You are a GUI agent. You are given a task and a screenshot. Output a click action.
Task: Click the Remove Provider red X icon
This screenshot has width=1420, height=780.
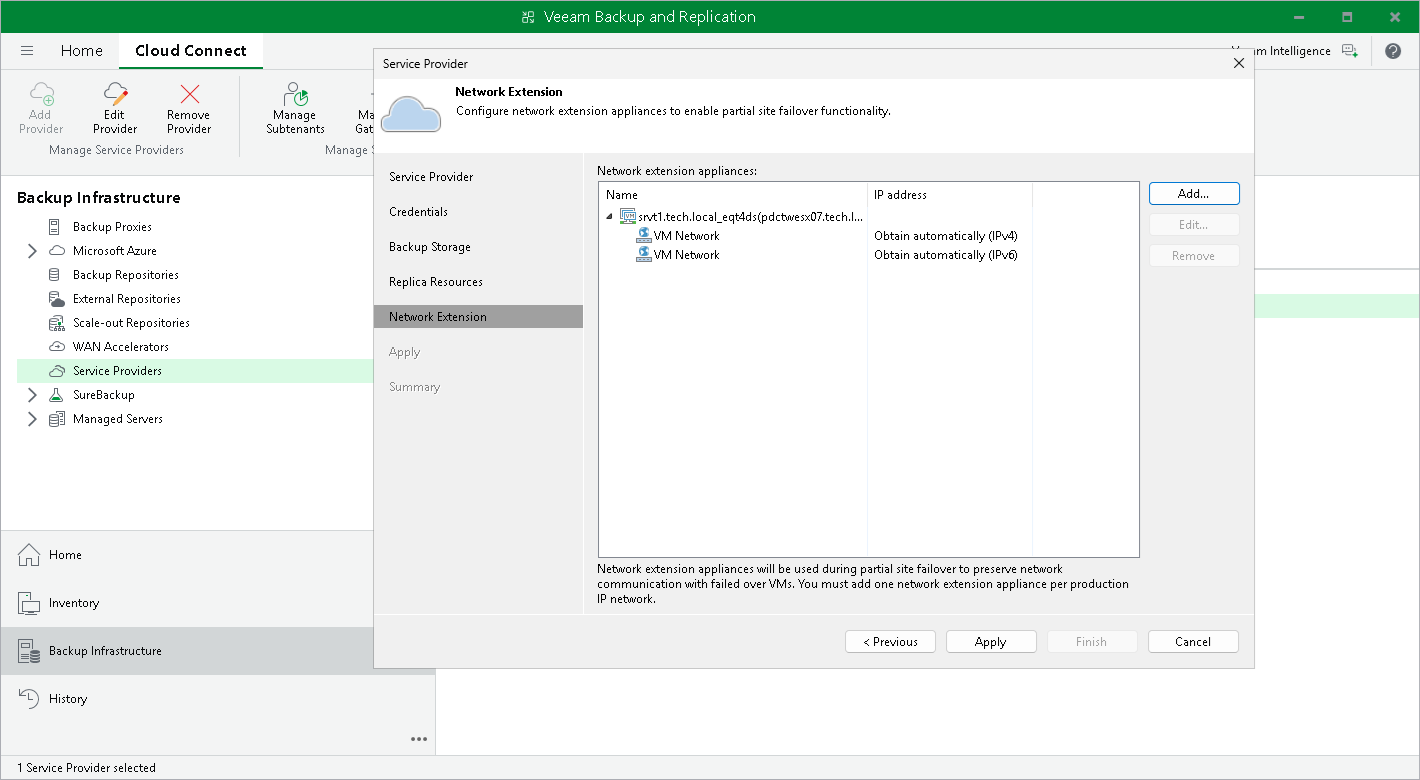coord(189,95)
